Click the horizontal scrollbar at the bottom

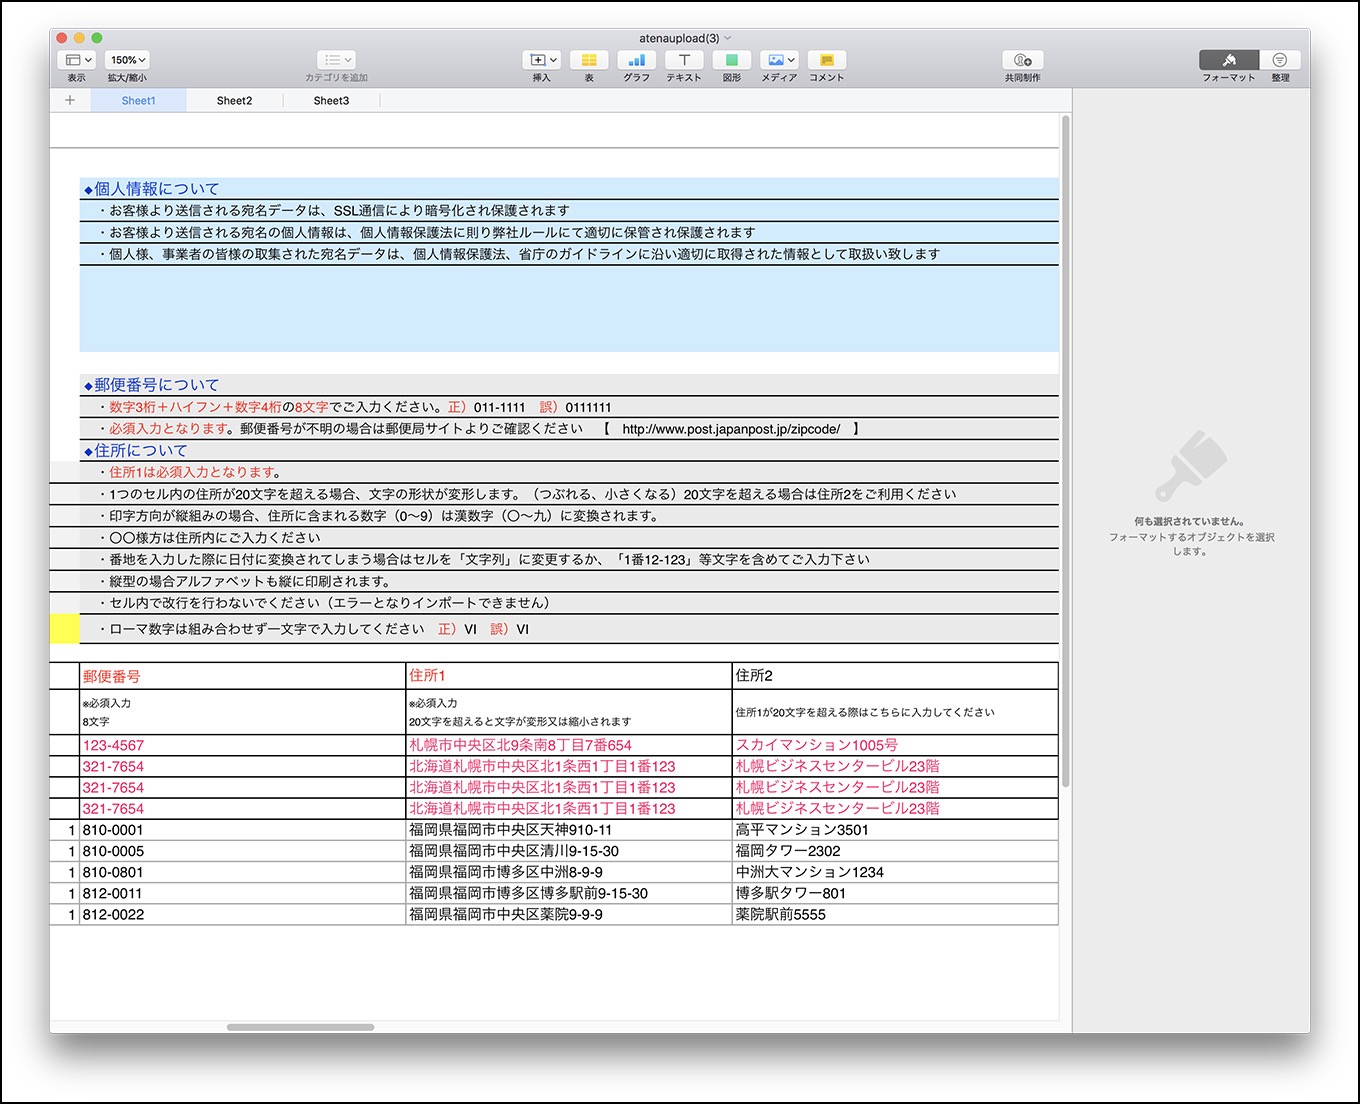click(x=300, y=1027)
